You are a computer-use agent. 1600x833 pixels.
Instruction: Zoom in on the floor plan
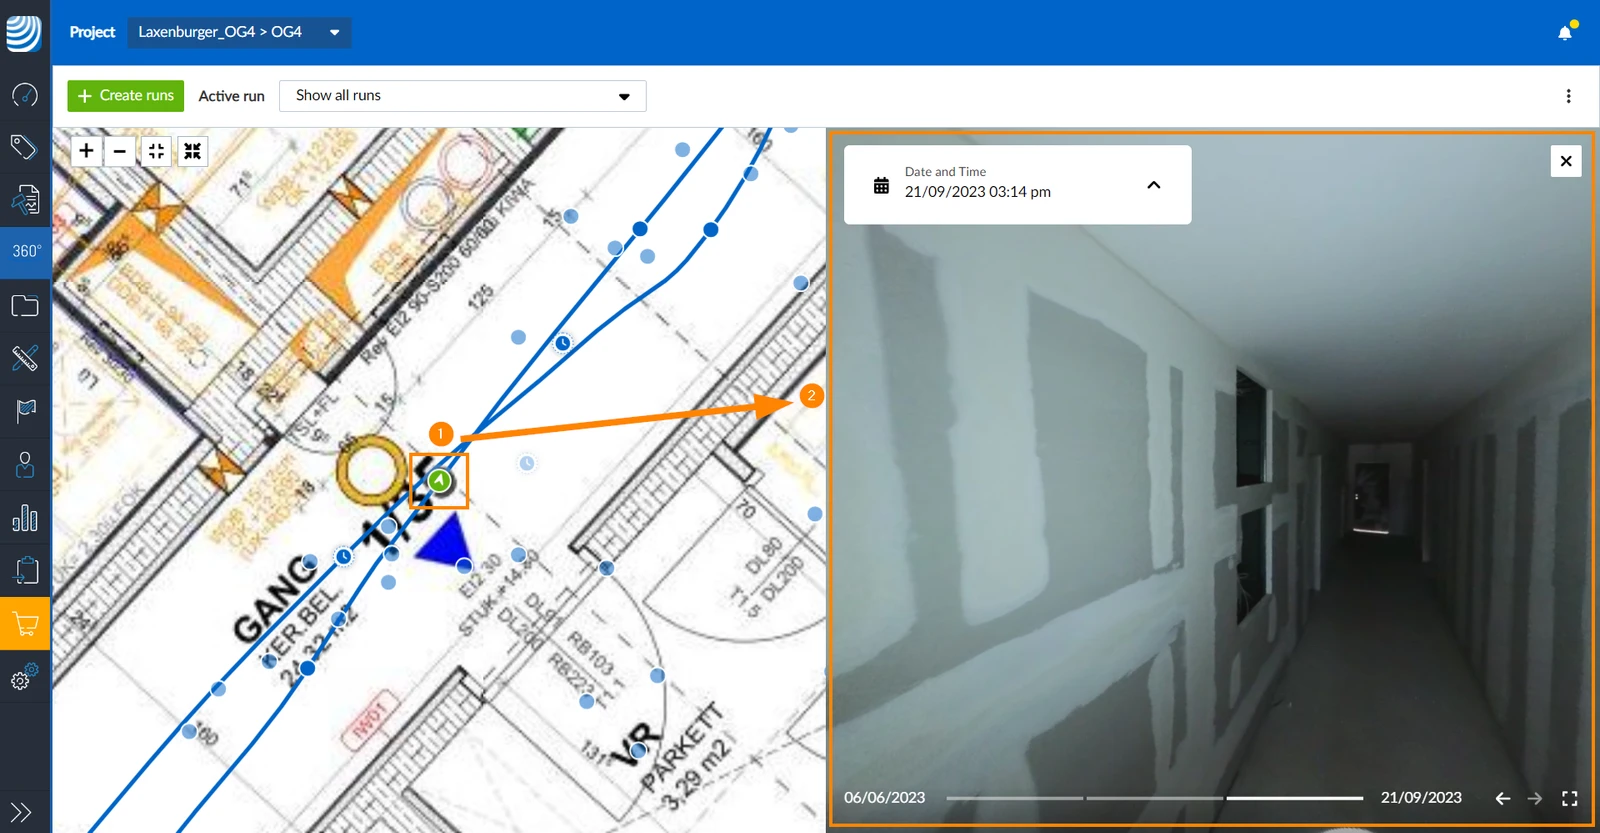click(x=87, y=151)
